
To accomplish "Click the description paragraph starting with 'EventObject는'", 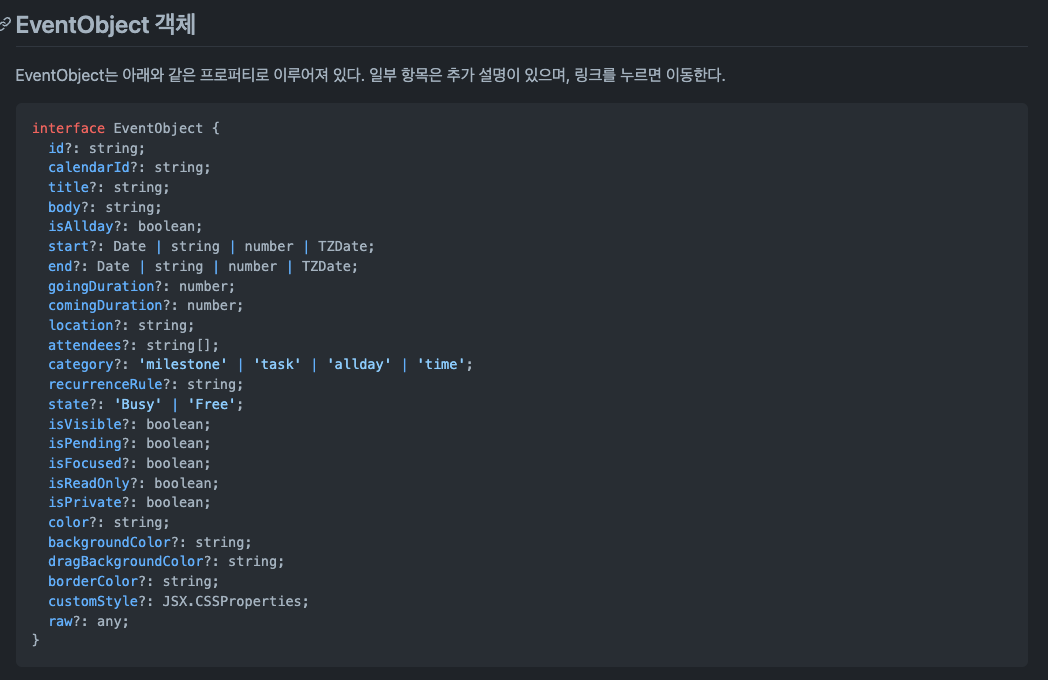I will 370,76.
